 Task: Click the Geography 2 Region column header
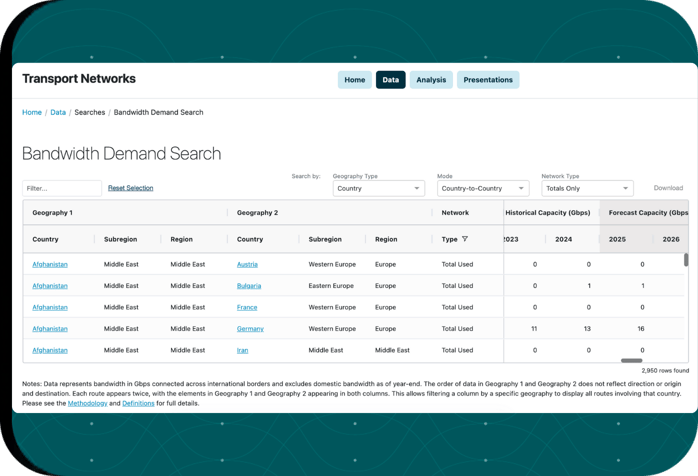(x=386, y=239)
